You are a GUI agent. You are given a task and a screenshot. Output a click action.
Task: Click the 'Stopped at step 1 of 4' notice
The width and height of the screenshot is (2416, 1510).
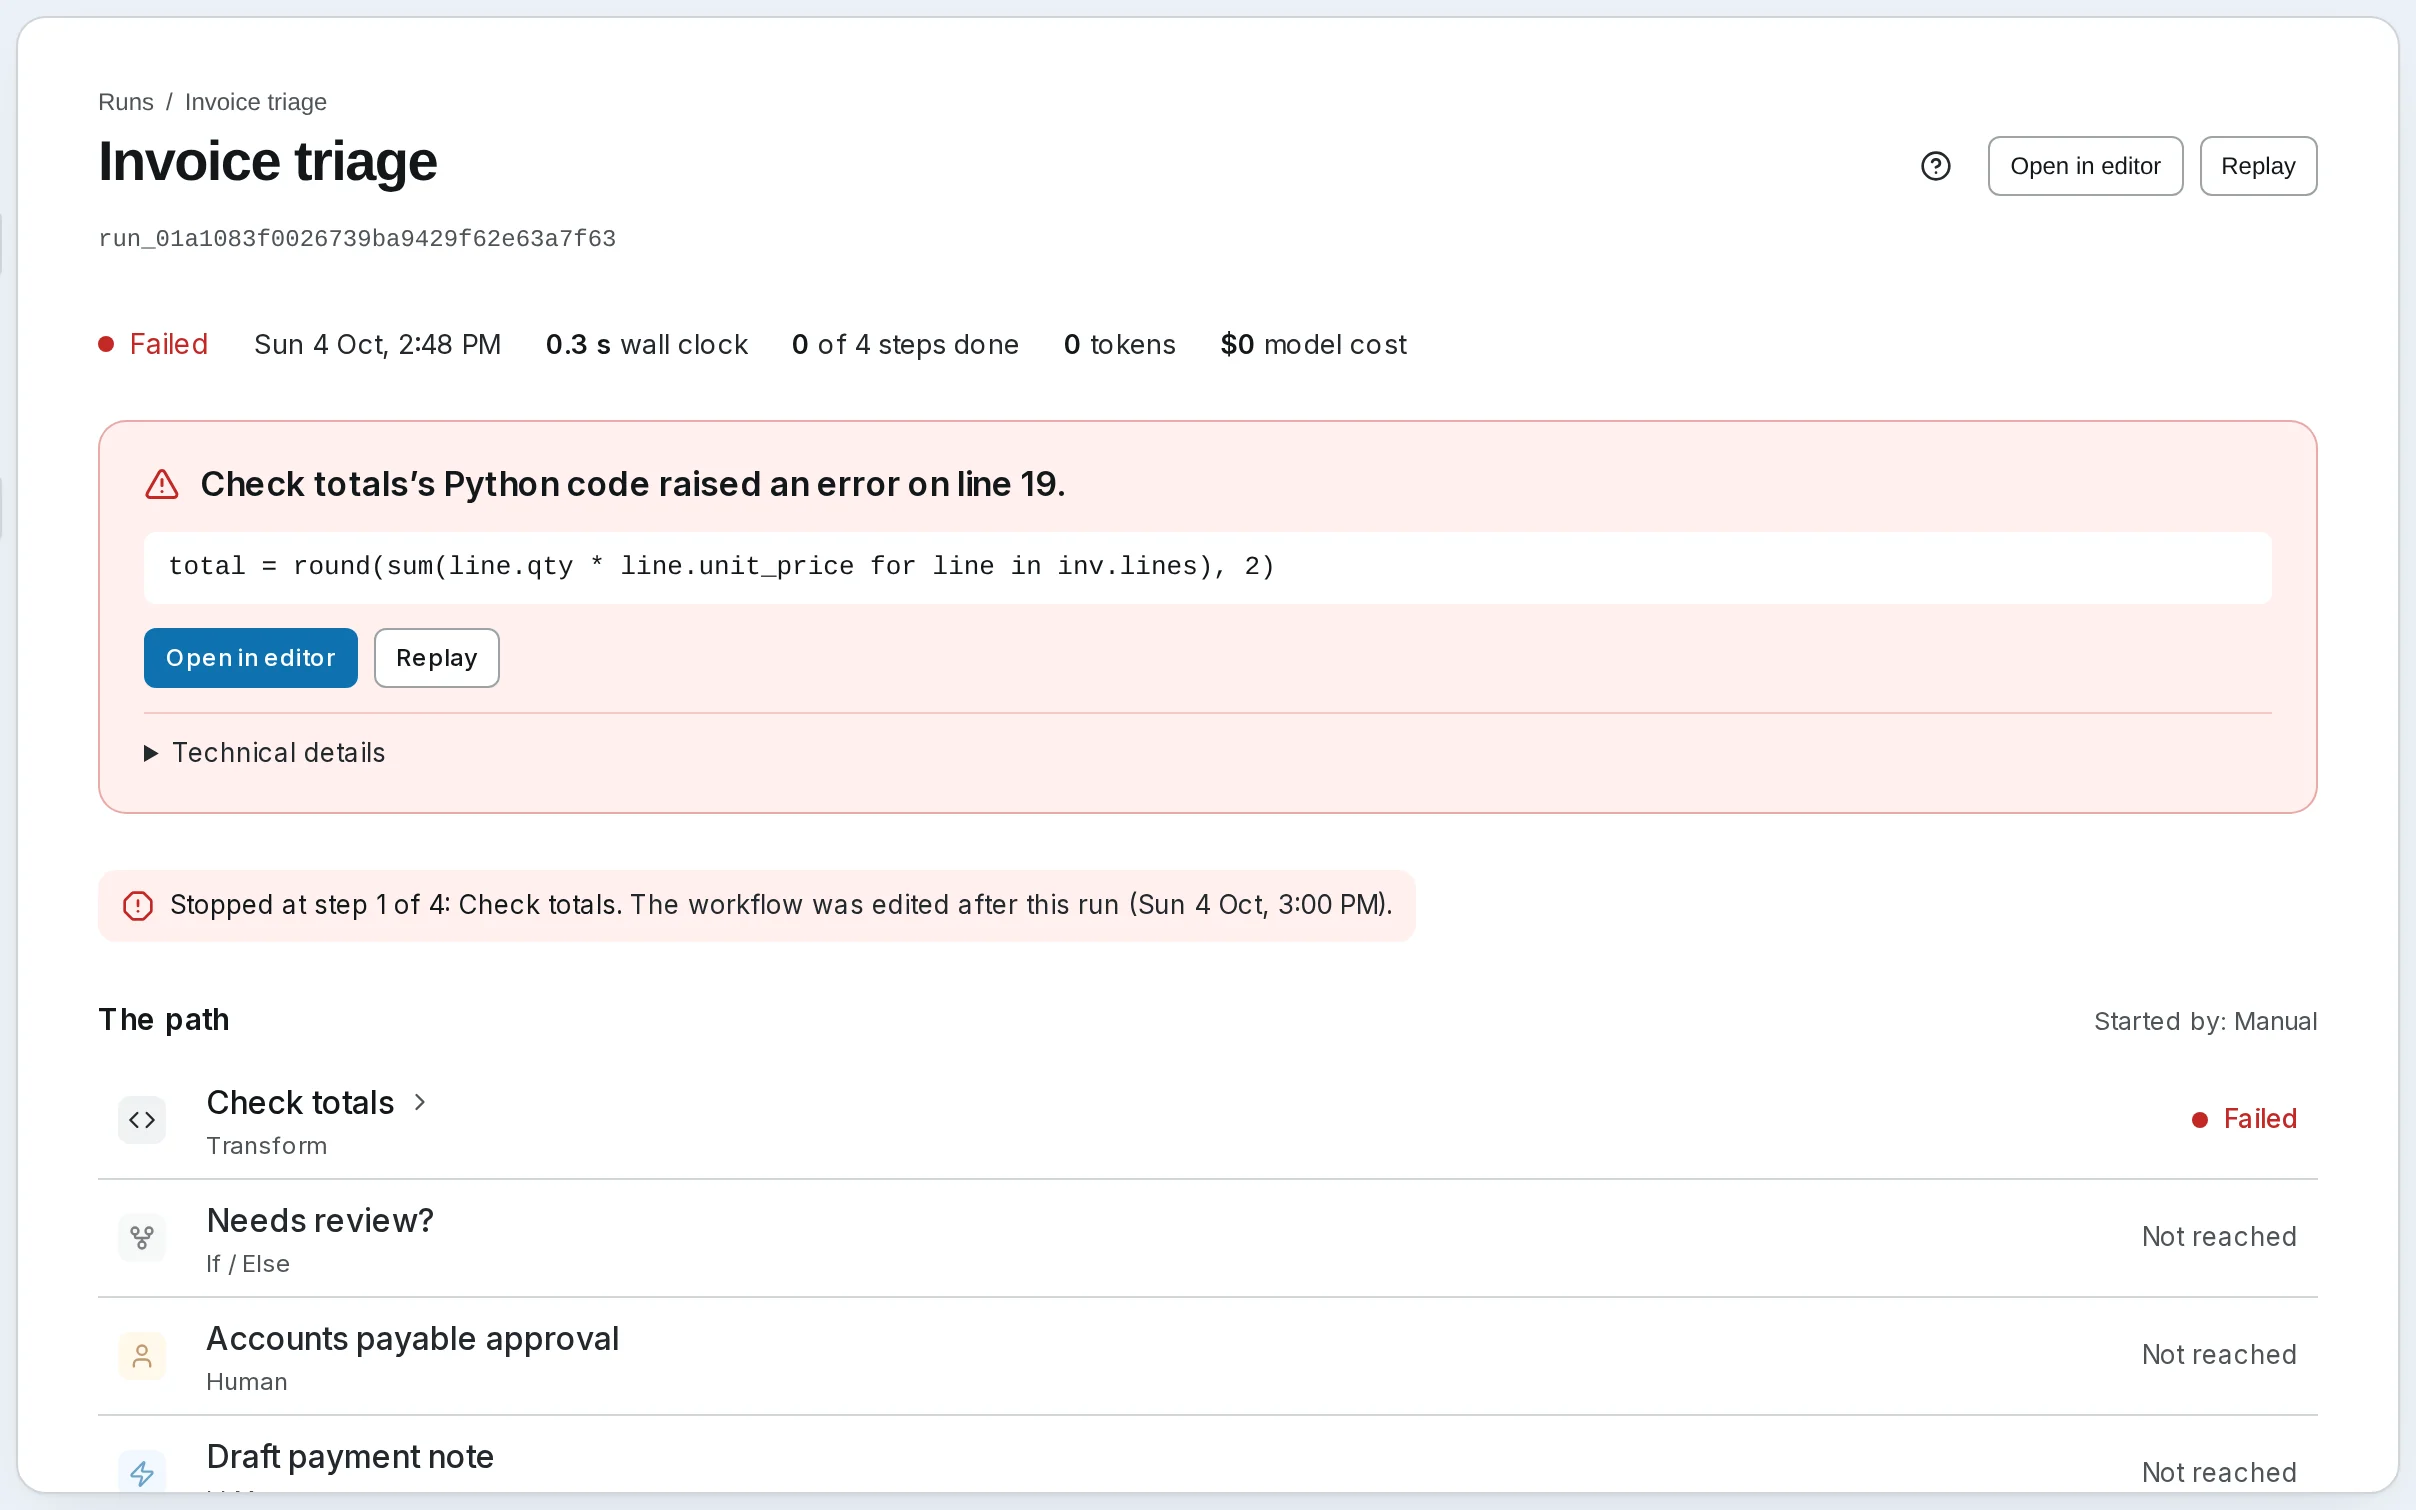pyautogui.click(x=757, y=906)
